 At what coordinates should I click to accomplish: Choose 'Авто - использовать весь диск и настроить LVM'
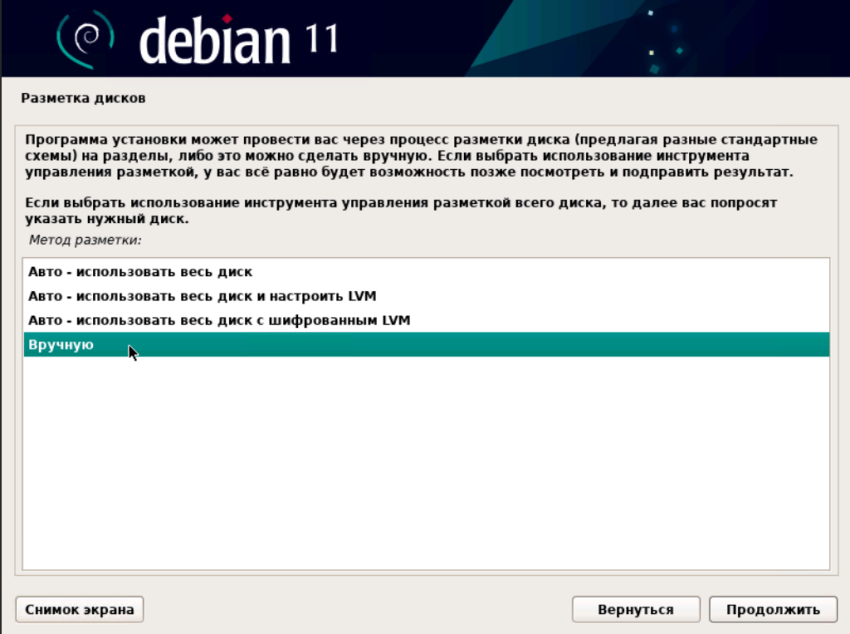click(x=426, y=296)
